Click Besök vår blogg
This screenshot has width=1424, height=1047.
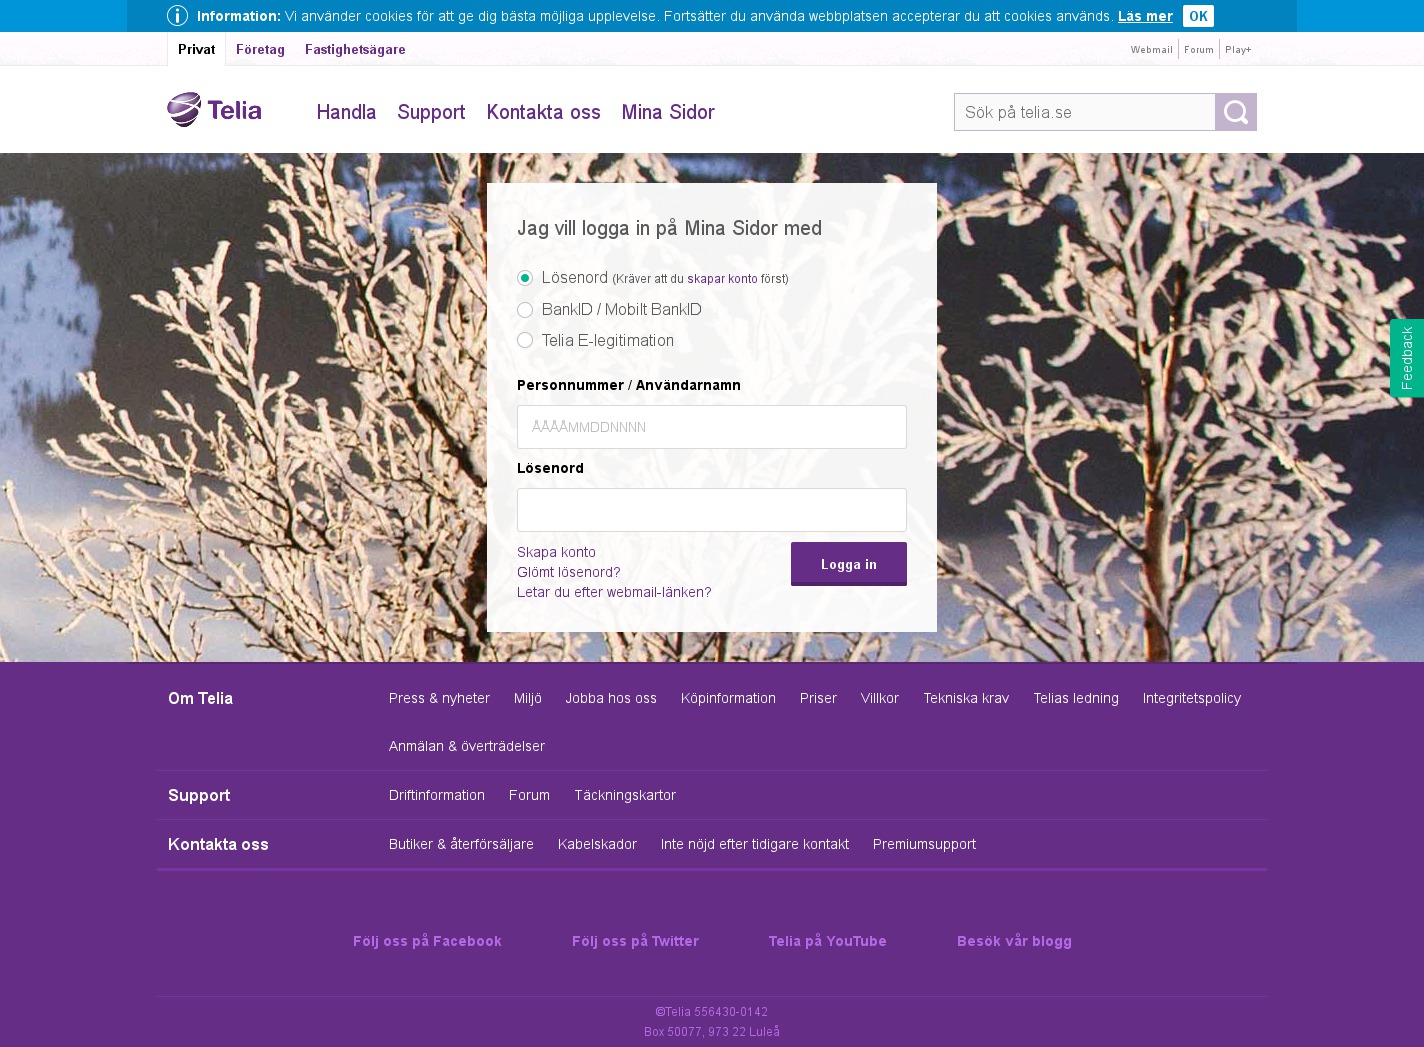(x=1014, y=941)
